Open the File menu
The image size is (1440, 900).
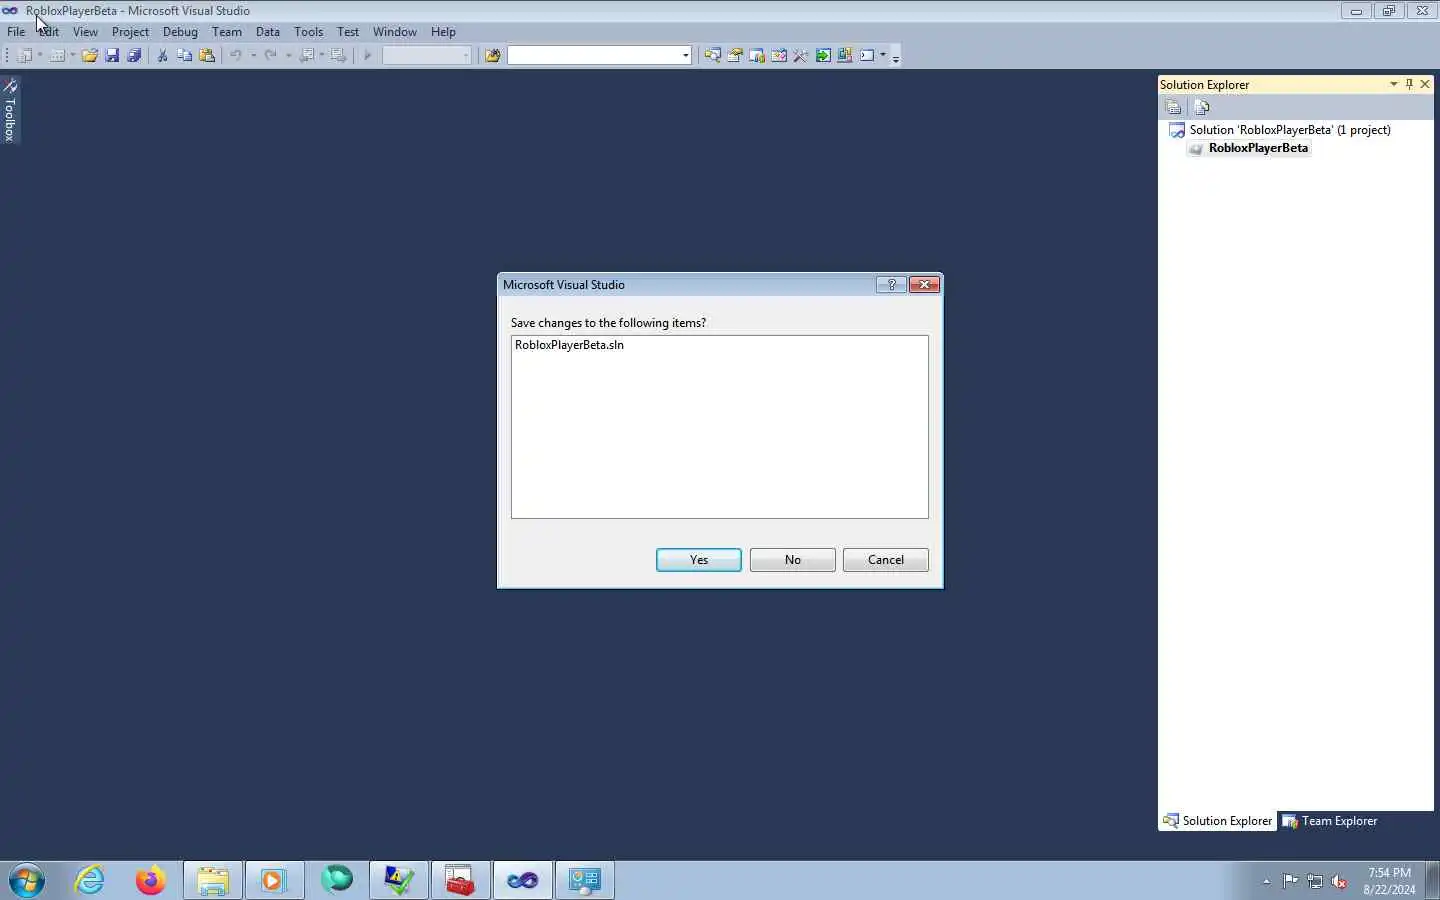click(x=16, y=32)
